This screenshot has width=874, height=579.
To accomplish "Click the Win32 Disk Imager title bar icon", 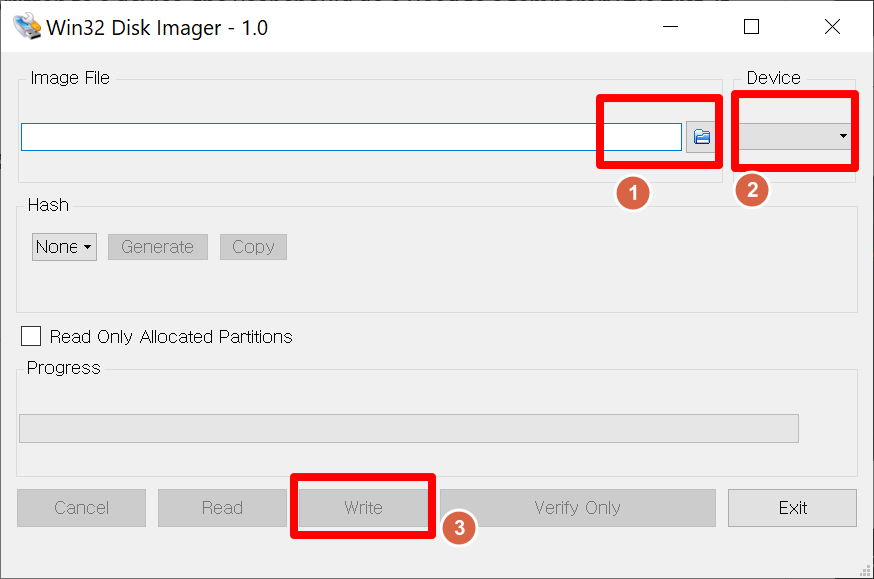I will [27, 26].
